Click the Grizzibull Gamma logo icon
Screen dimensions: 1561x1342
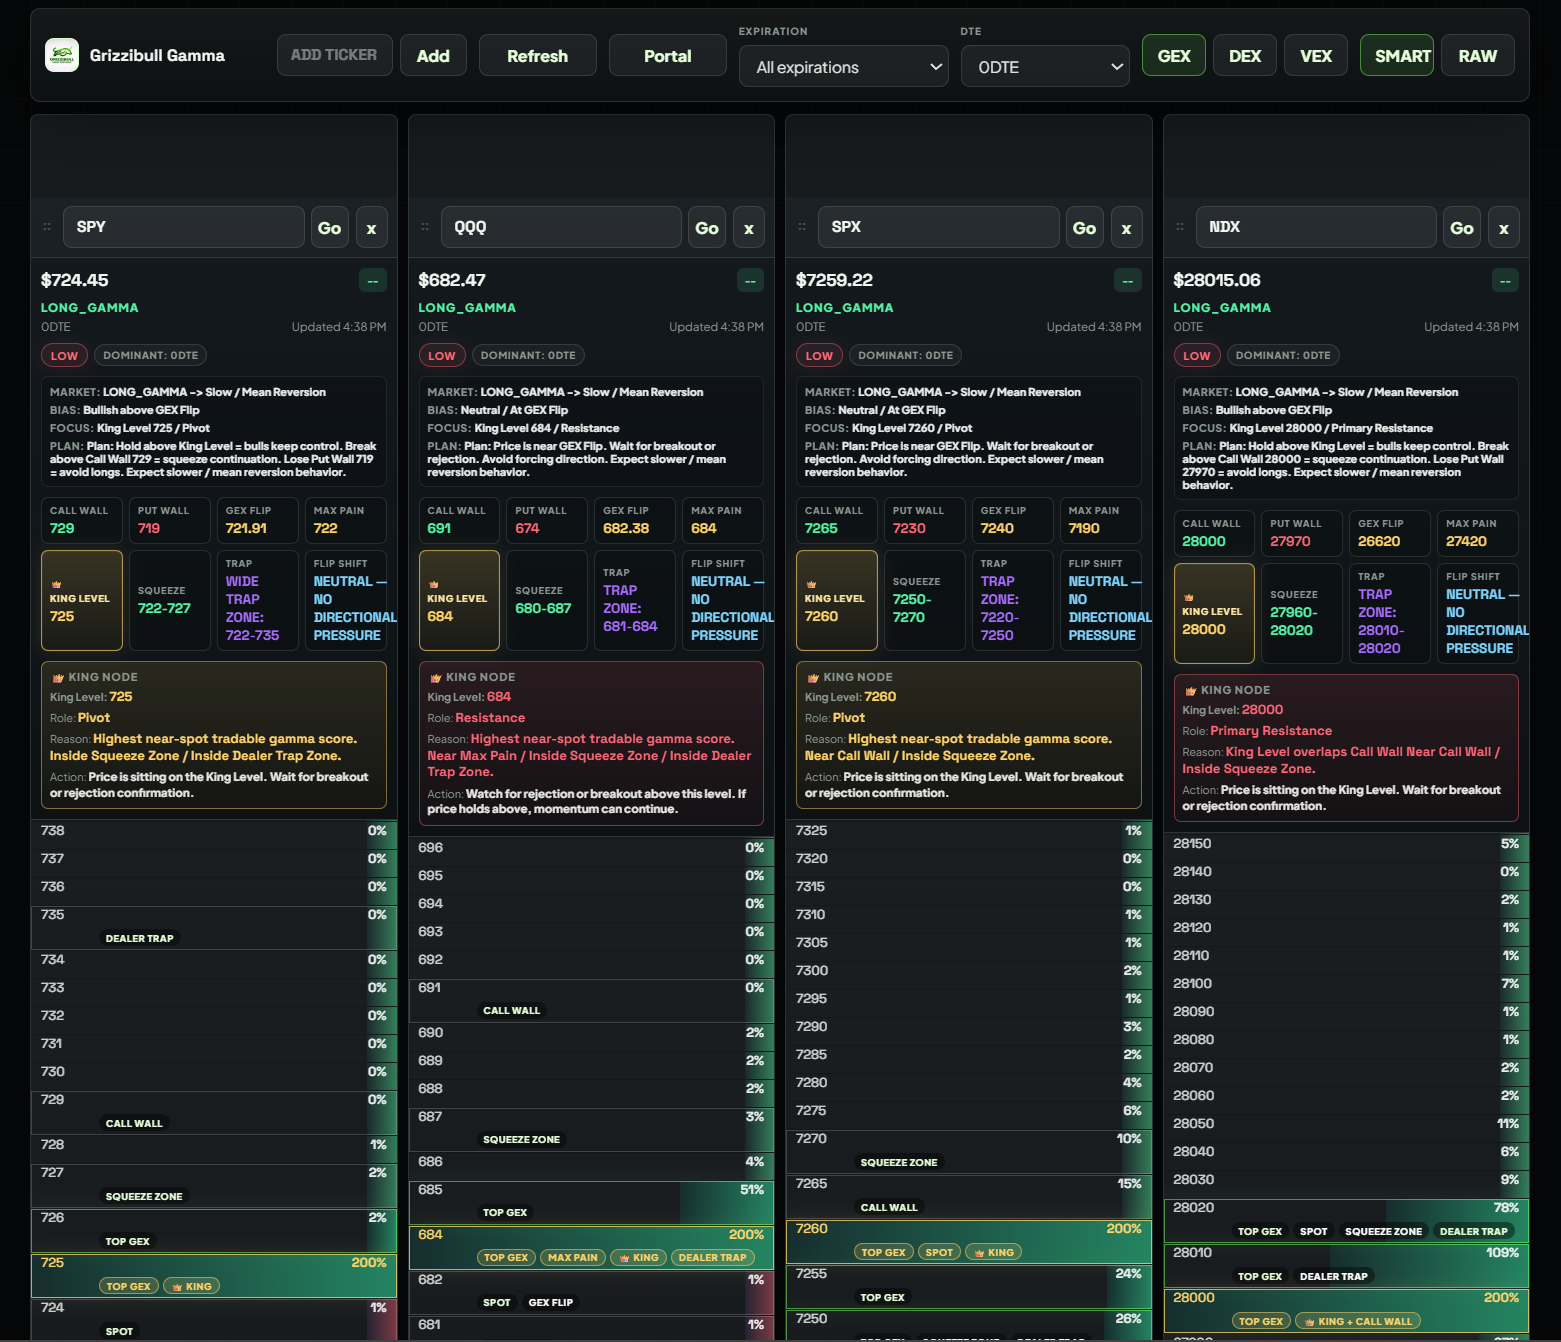tap(62, 55)
